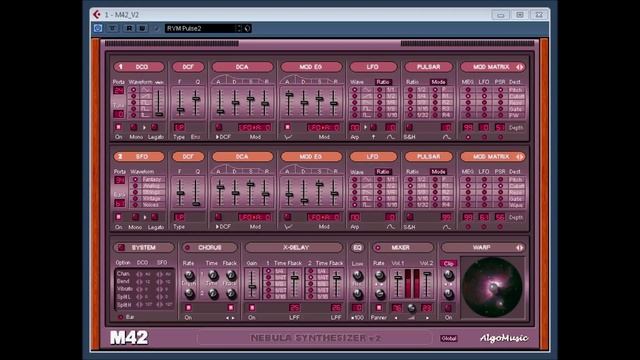
Task: Click the Cubase plugin bypass power icon
Action: pos(98,28)
